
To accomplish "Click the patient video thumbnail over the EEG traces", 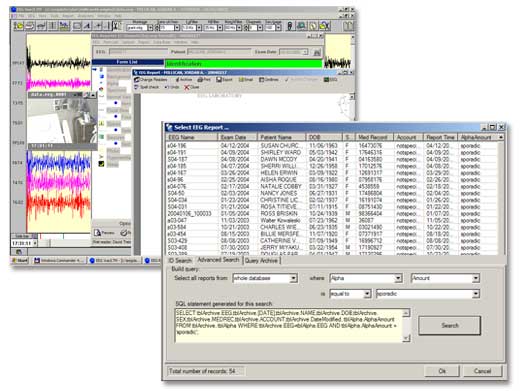I will [62, 120].
